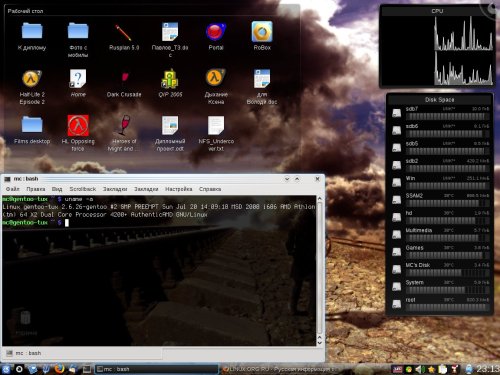Launch HL Opposing Force icon
Image resolution: width=500 pixels, height=375 pixels.
pos(78,125)
